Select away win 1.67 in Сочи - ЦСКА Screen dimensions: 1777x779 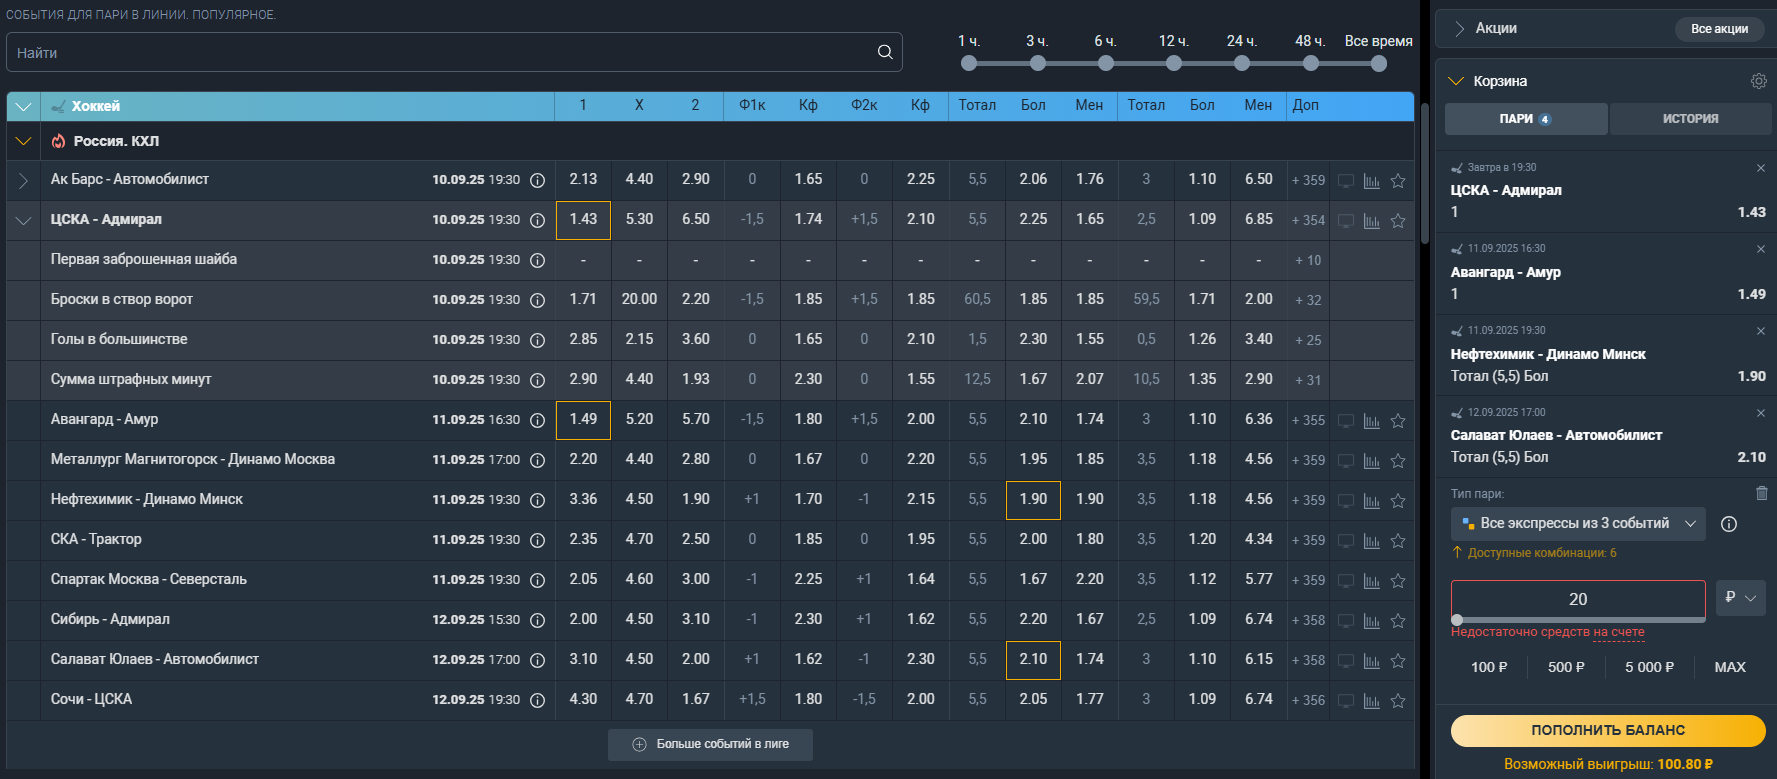695,699
